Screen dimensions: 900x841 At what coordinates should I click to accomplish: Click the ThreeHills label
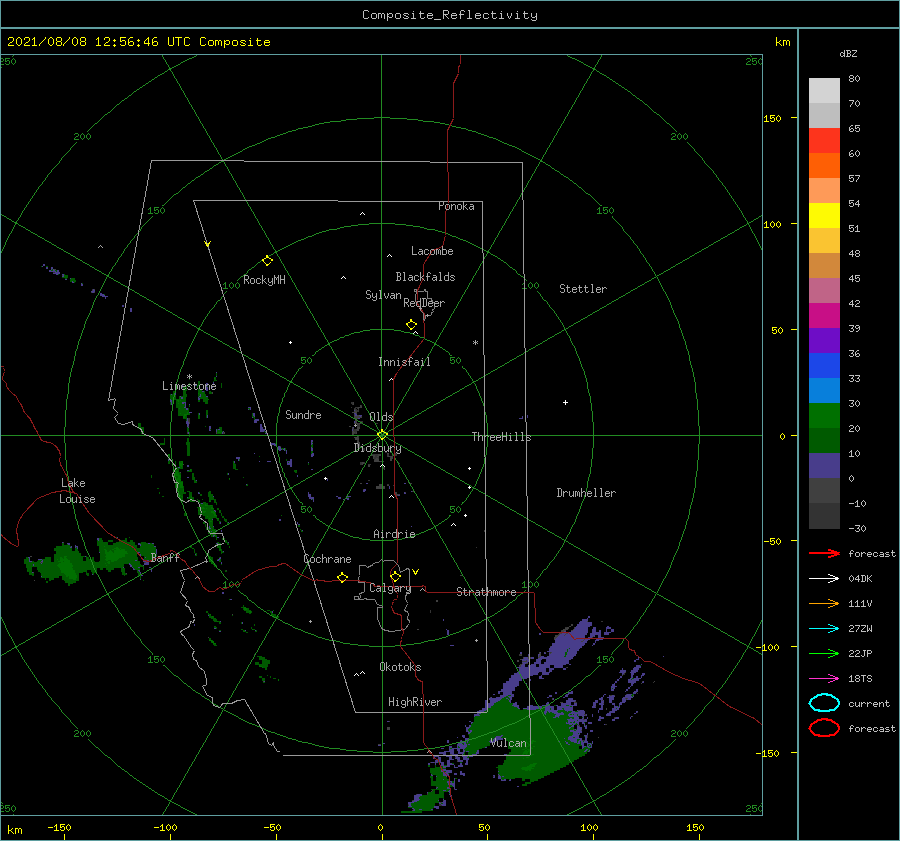click(x=501, y=437)
